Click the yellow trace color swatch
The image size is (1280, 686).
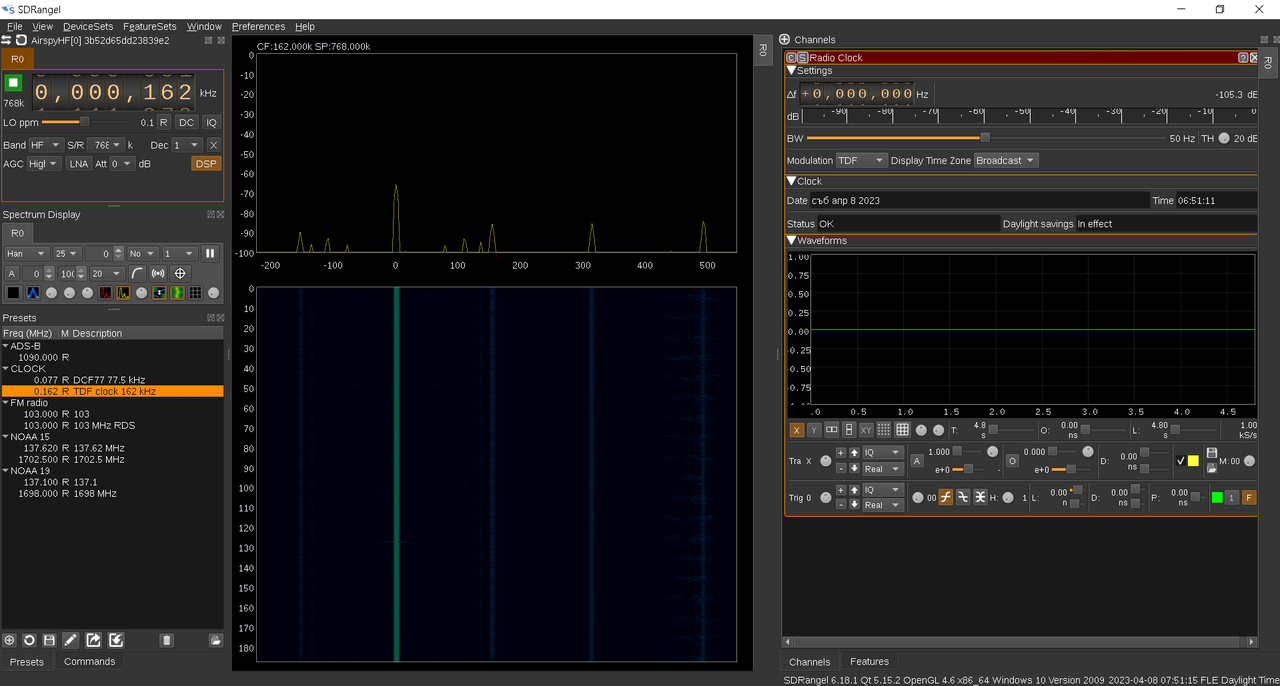pyautogui.click(x=1193, y=461)
